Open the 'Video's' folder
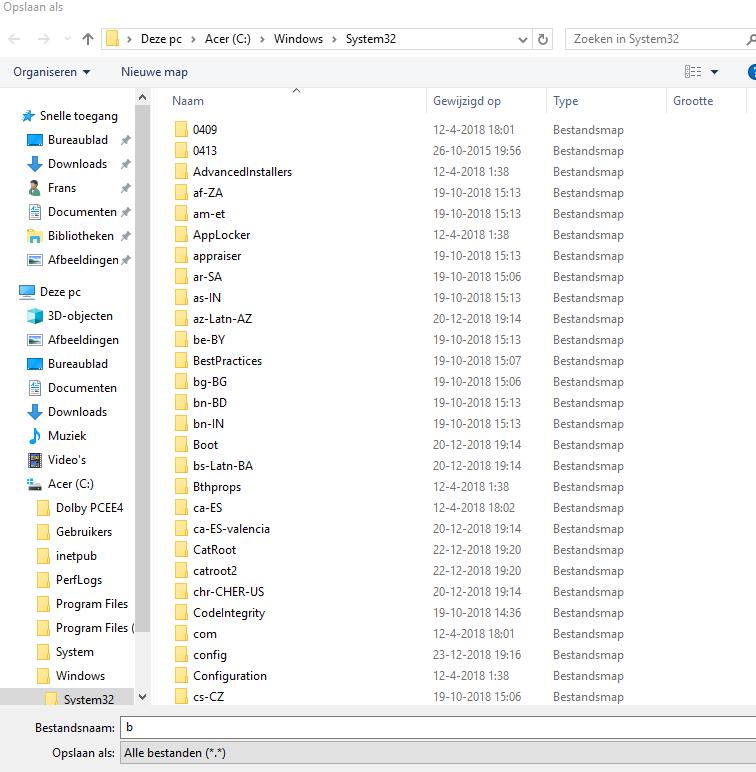Screen dimensions: 756x772 click(67, 460)
